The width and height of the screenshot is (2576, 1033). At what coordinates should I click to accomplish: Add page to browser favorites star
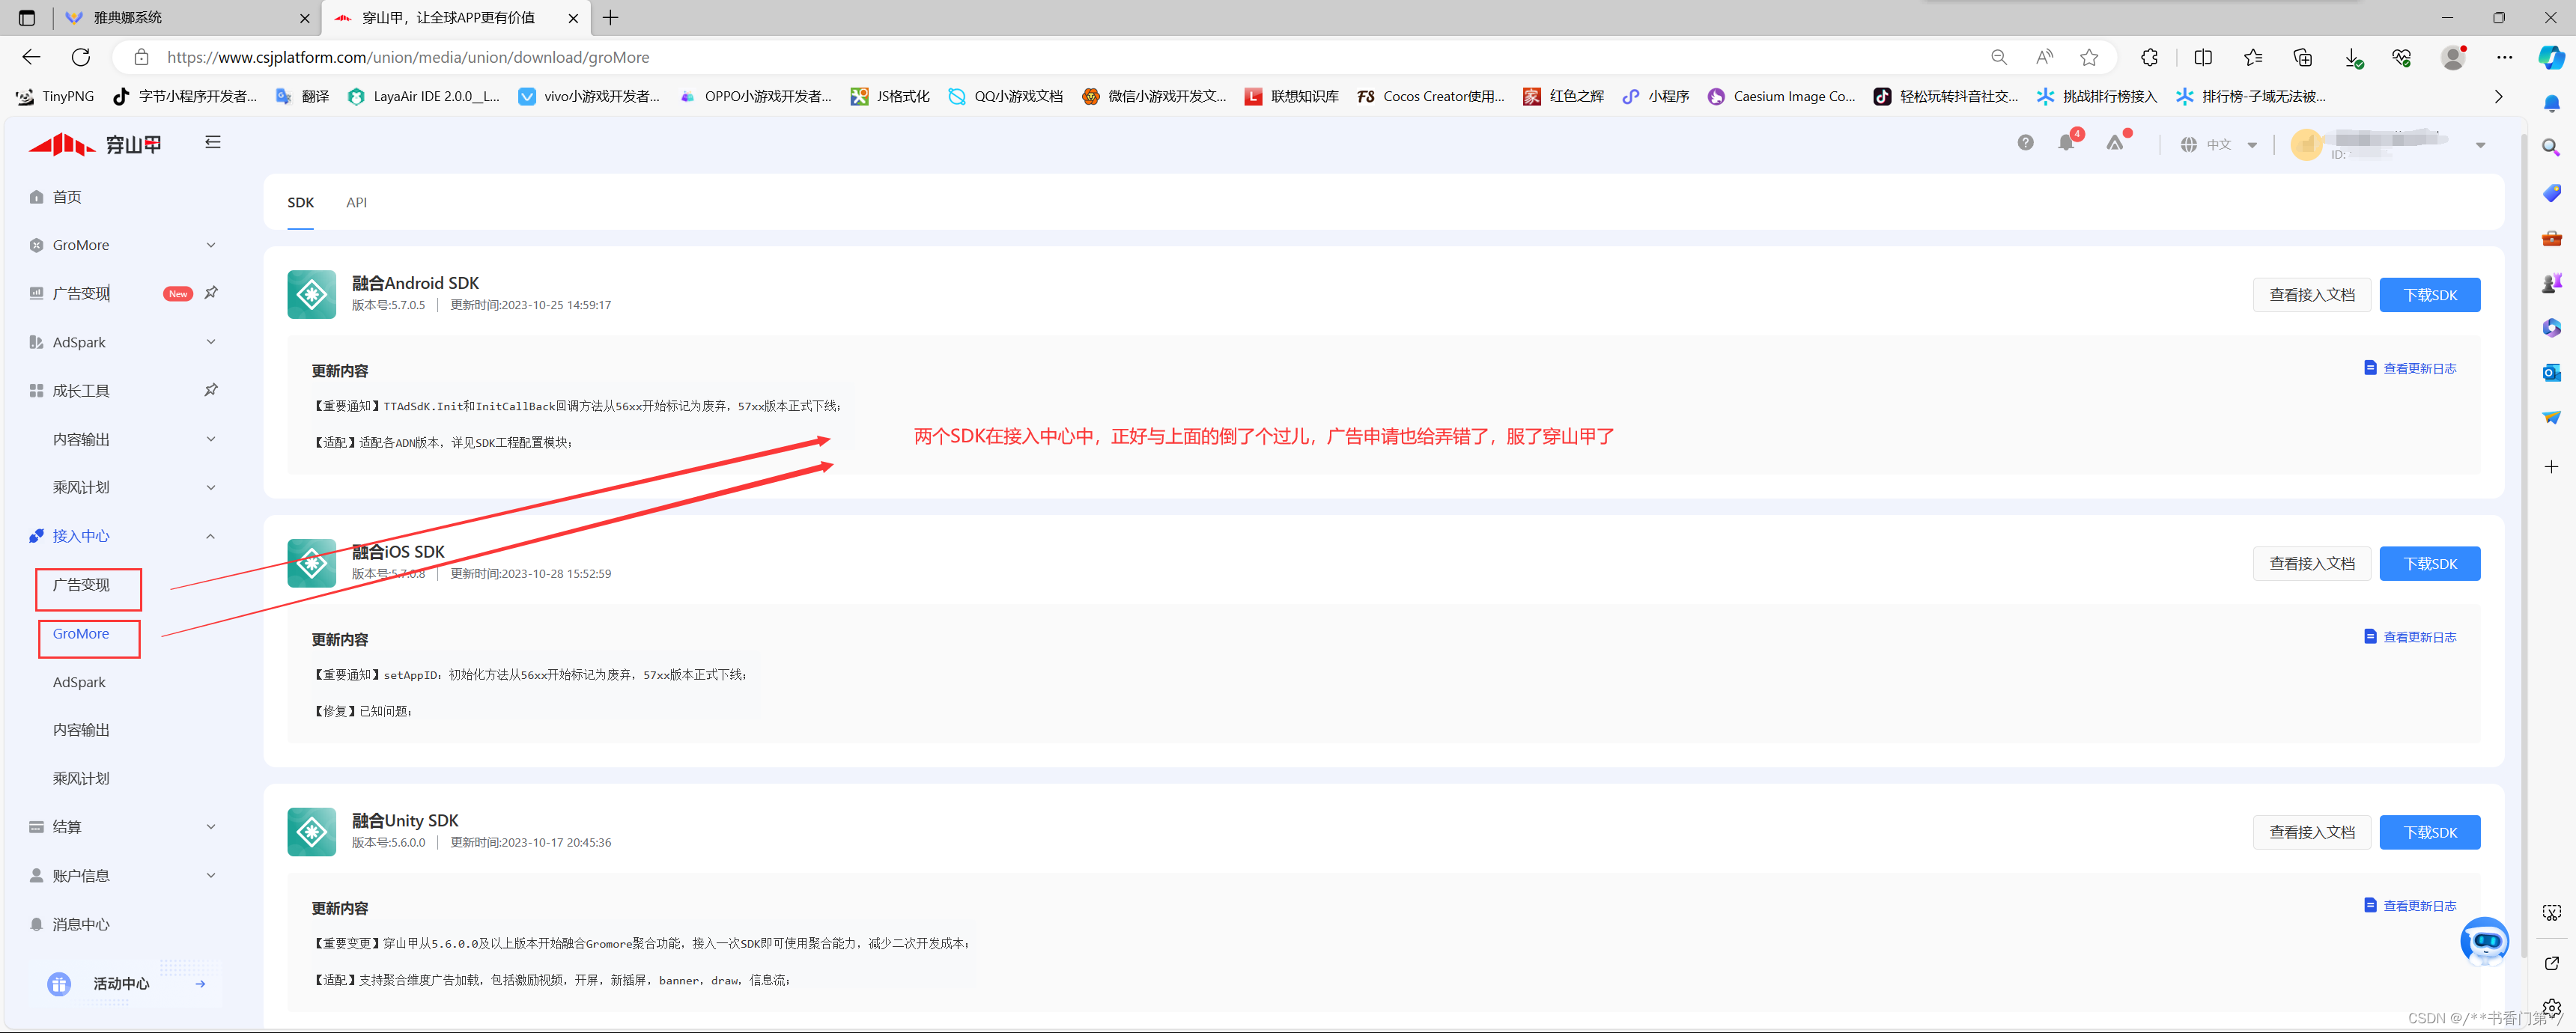[x=2089, y=57]
